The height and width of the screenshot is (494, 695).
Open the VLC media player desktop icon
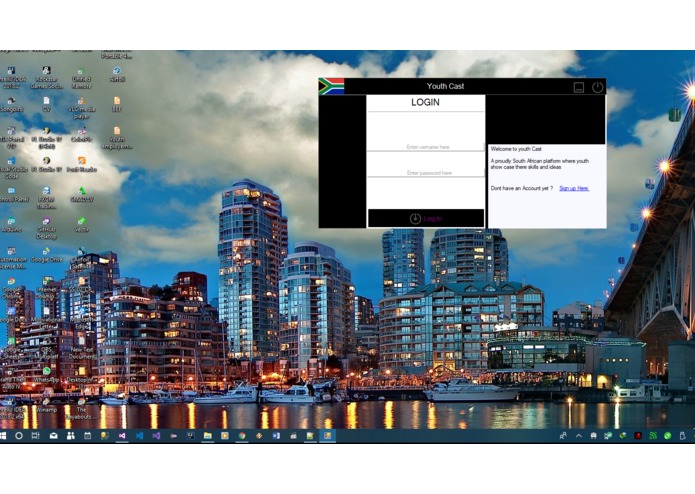tap(81, 108)
